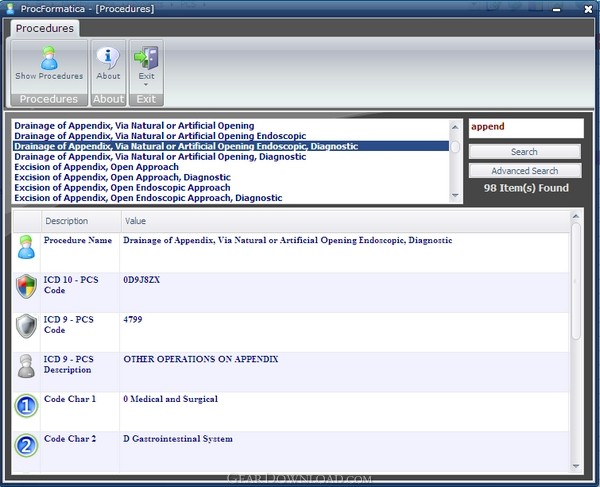Open the About info bubble icon

[108, 57]
